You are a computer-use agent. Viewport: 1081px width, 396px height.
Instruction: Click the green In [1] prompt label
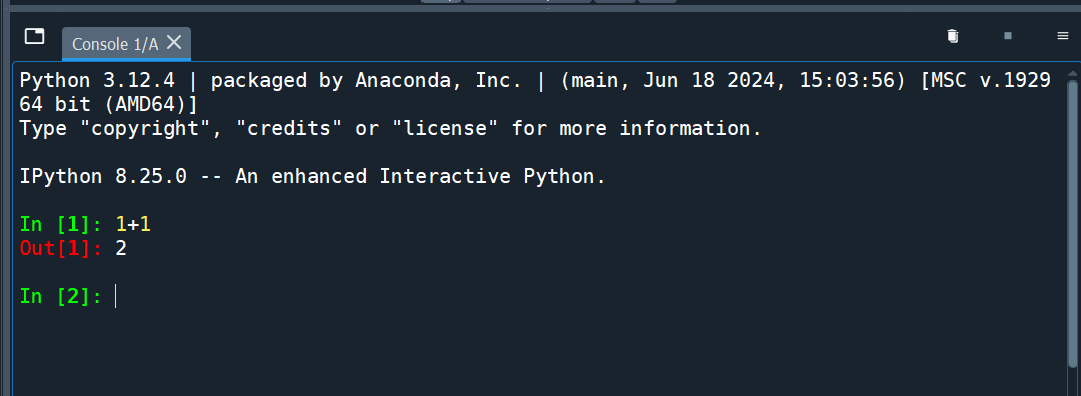tap(61, 224)
